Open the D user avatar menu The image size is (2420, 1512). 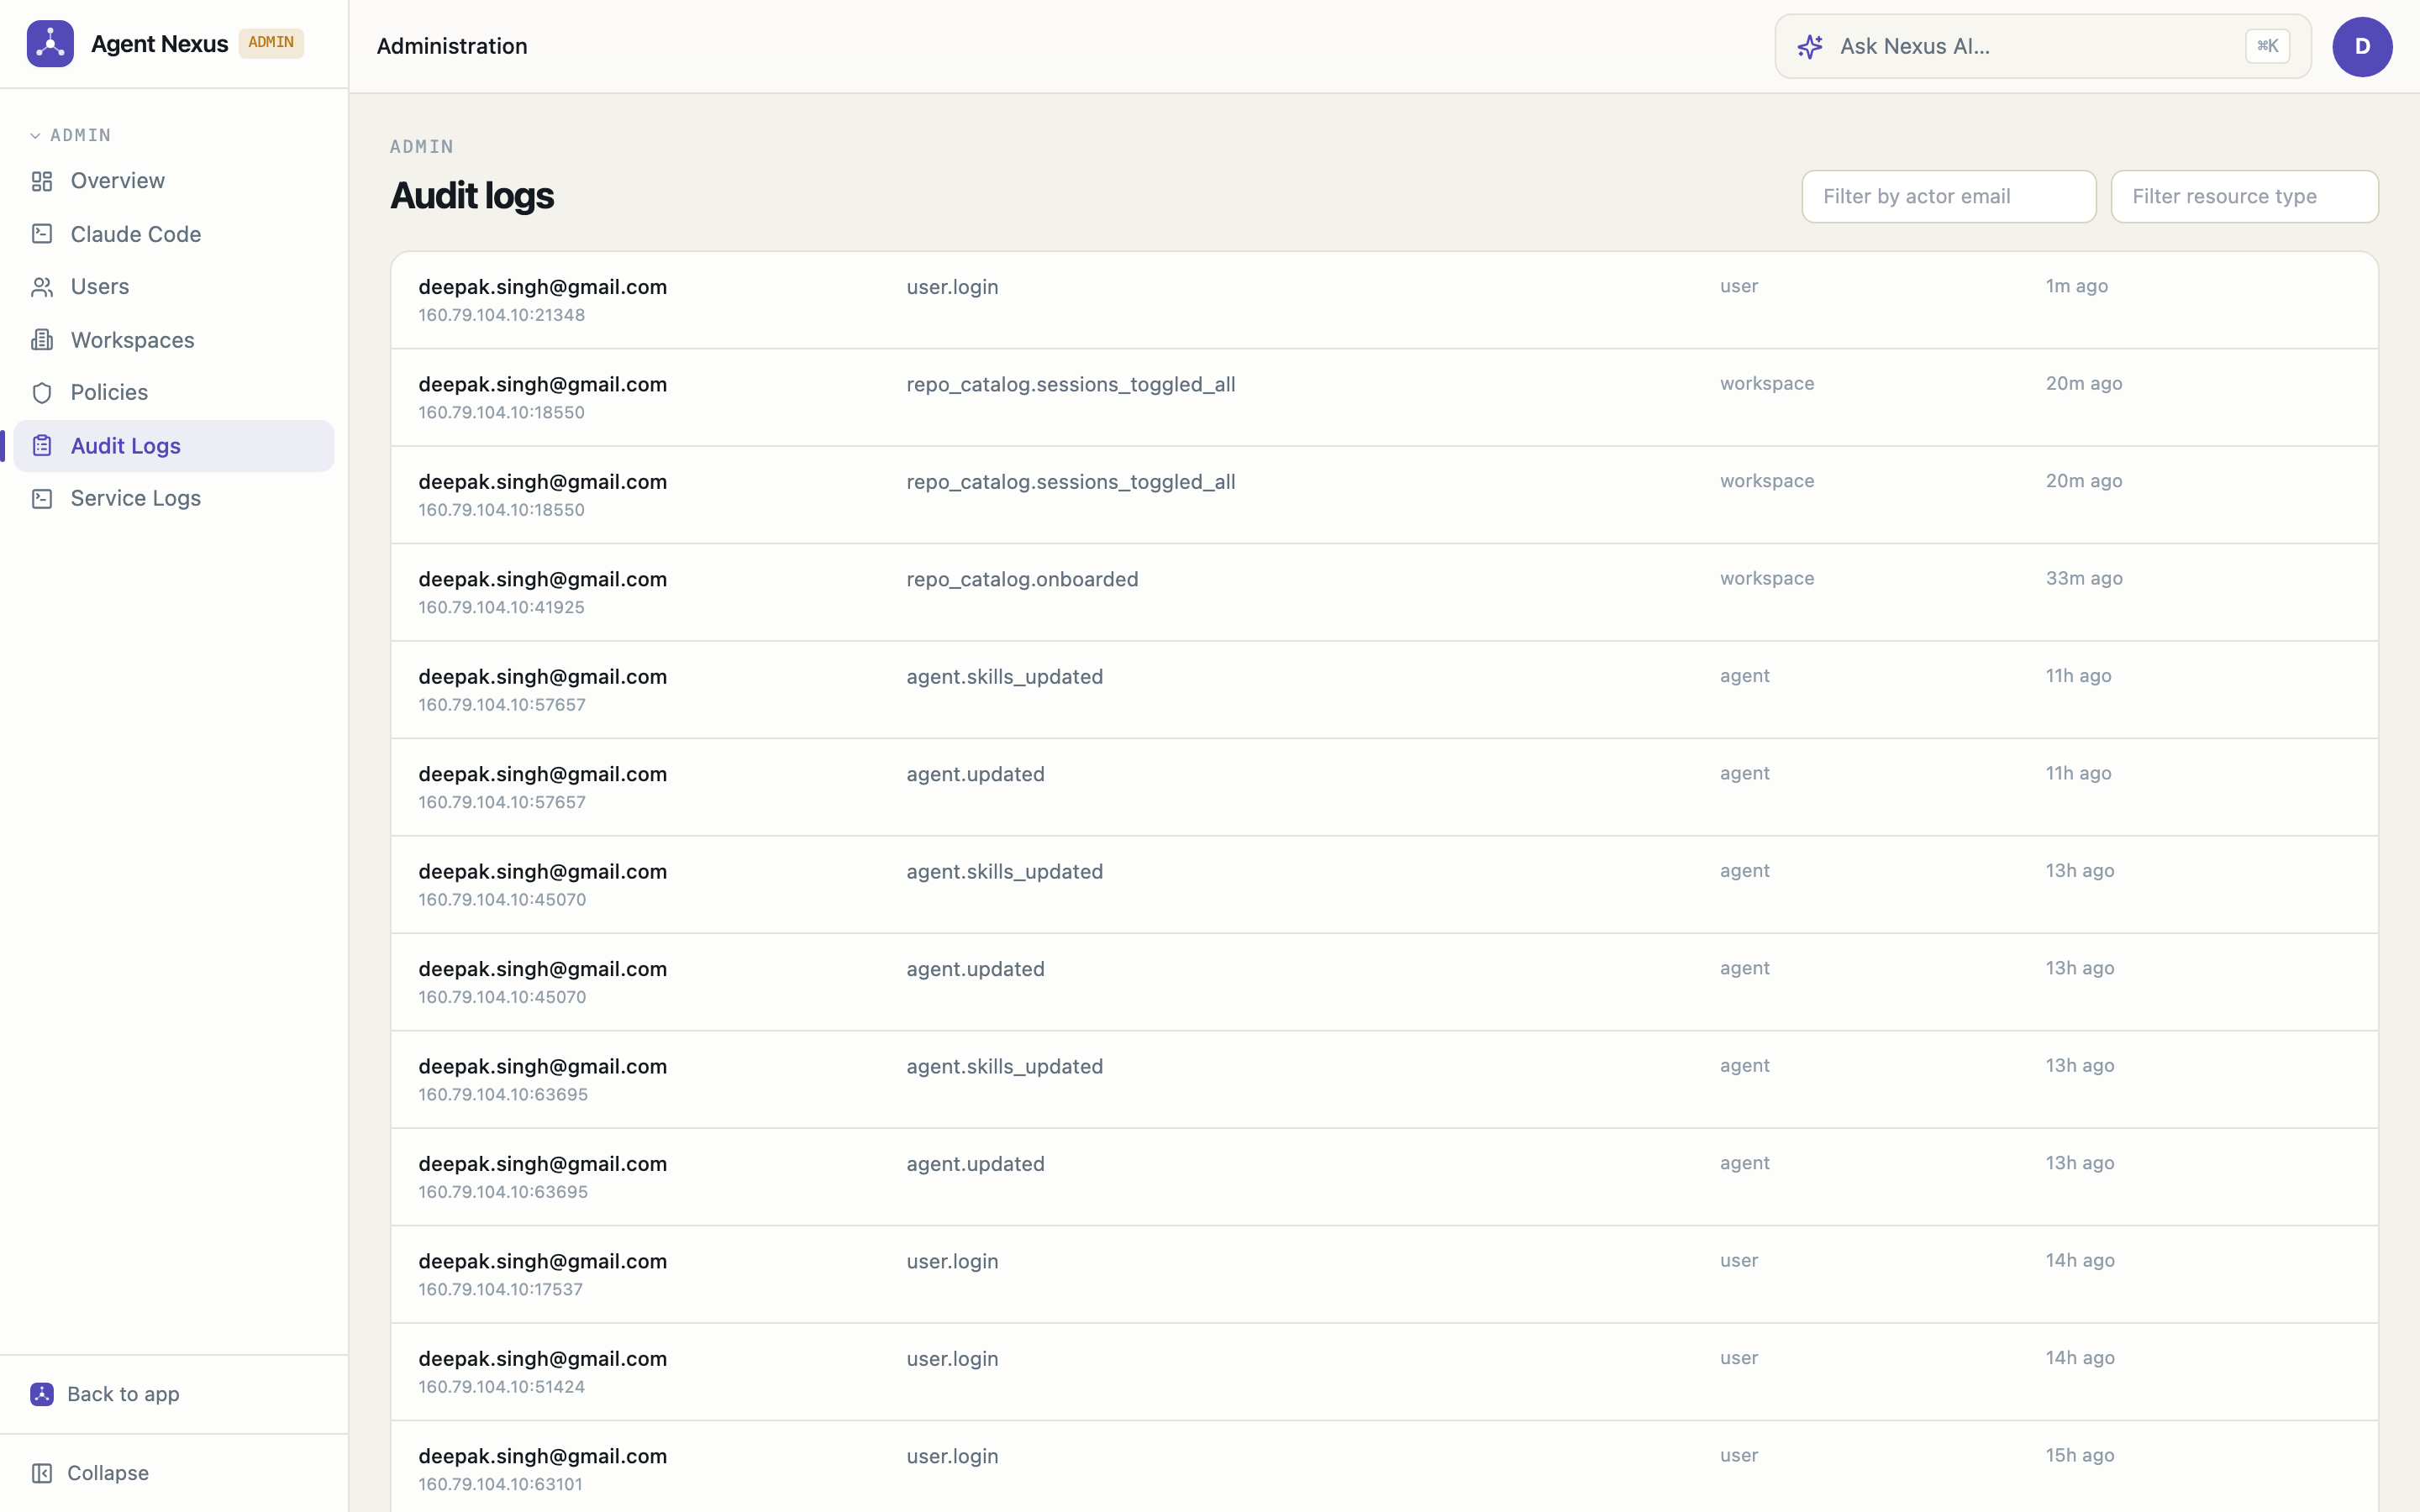click(2362, 46)
